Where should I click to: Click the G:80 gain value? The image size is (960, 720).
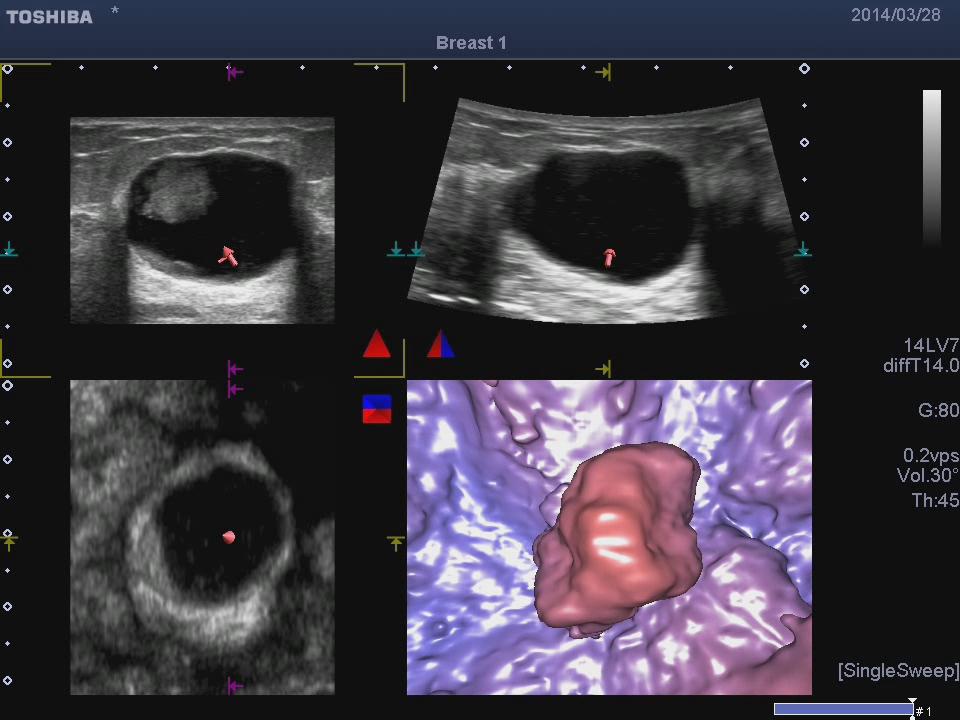pos(939,410)
